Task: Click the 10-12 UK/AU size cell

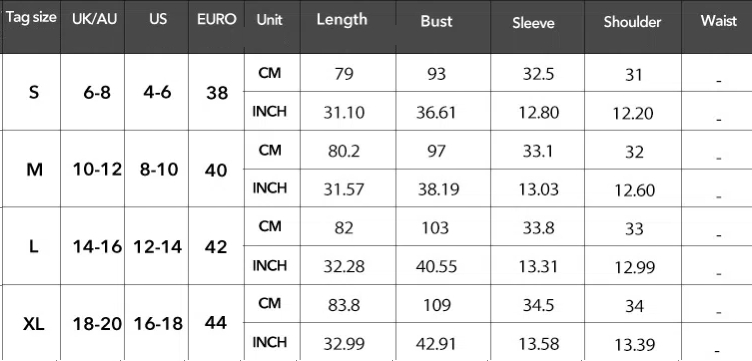Action: (x=97, y=170)
